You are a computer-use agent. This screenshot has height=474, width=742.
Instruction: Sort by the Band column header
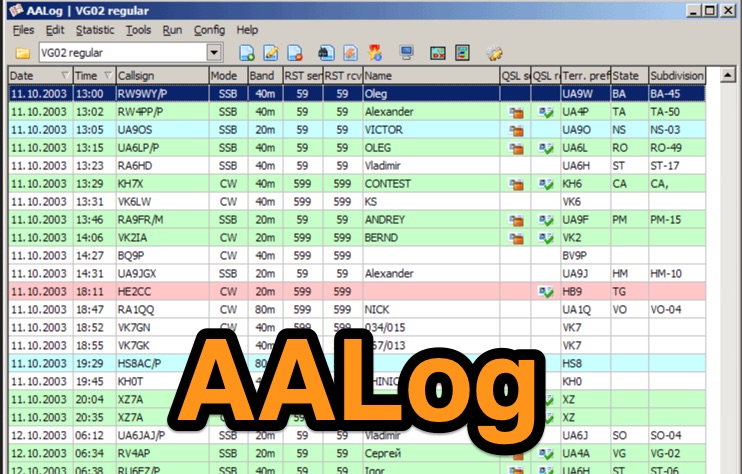point(265,75)
